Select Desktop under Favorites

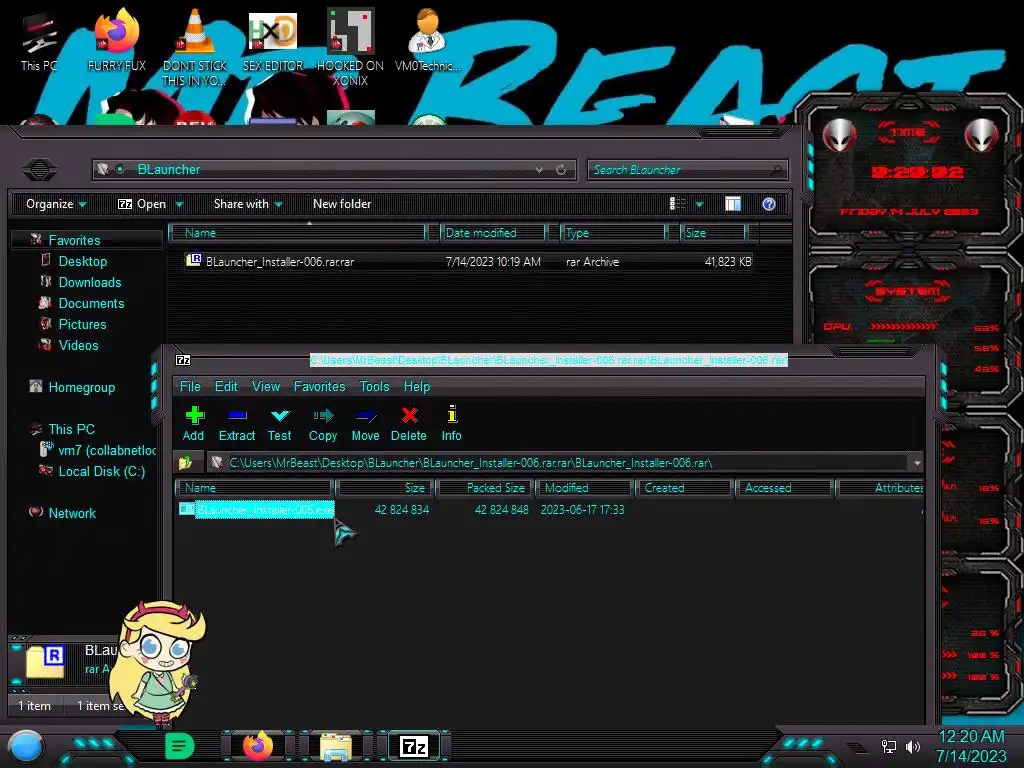pos(83,261)
